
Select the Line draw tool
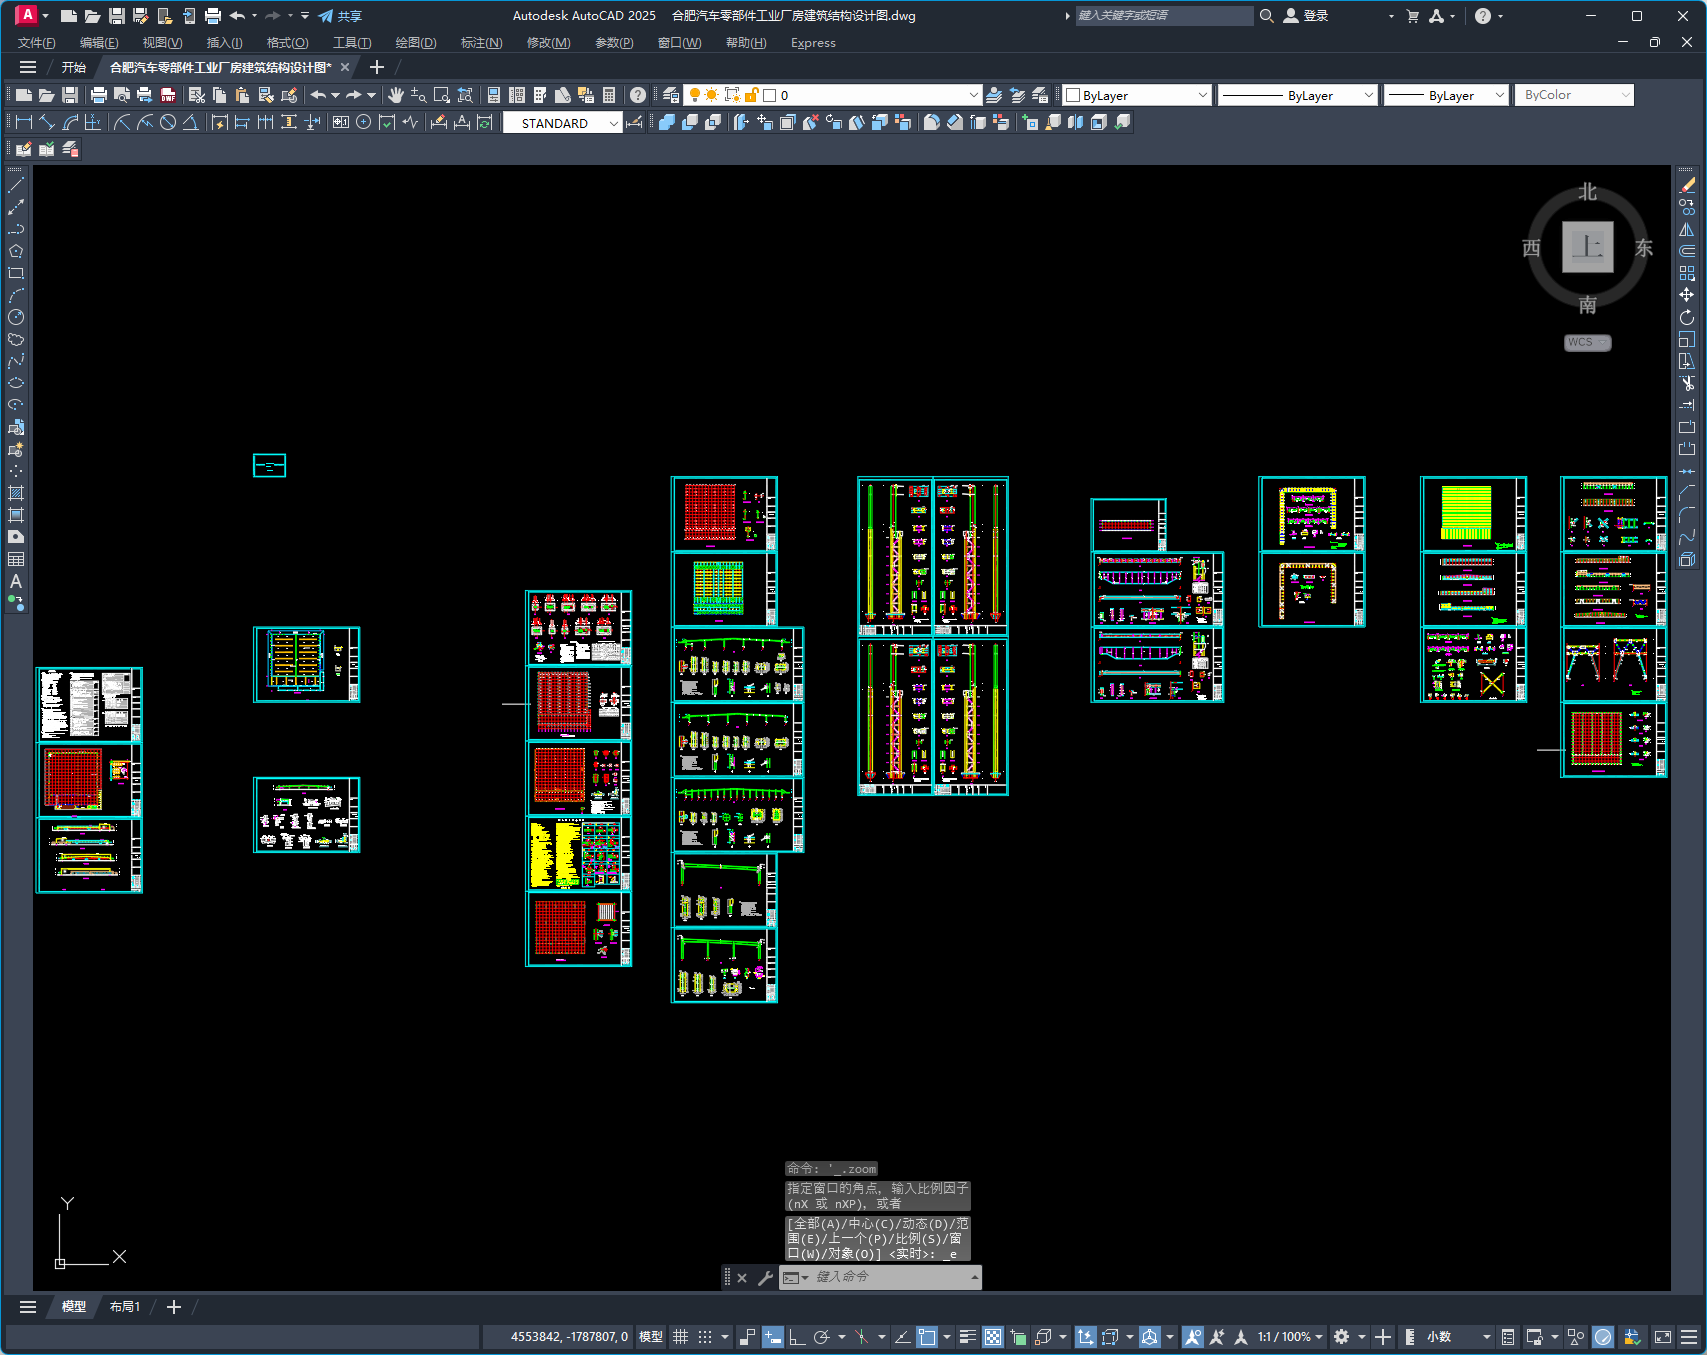(x=16, y=185)
